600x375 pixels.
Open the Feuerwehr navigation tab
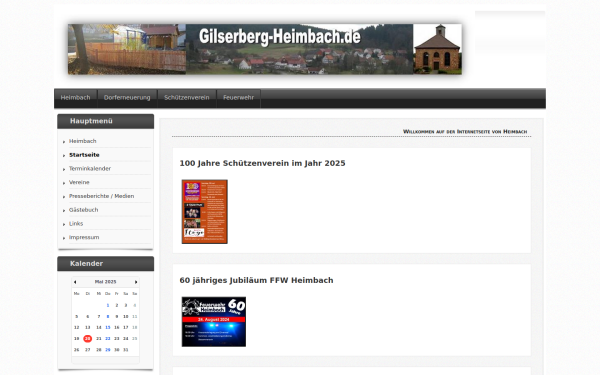pos(238,98)
